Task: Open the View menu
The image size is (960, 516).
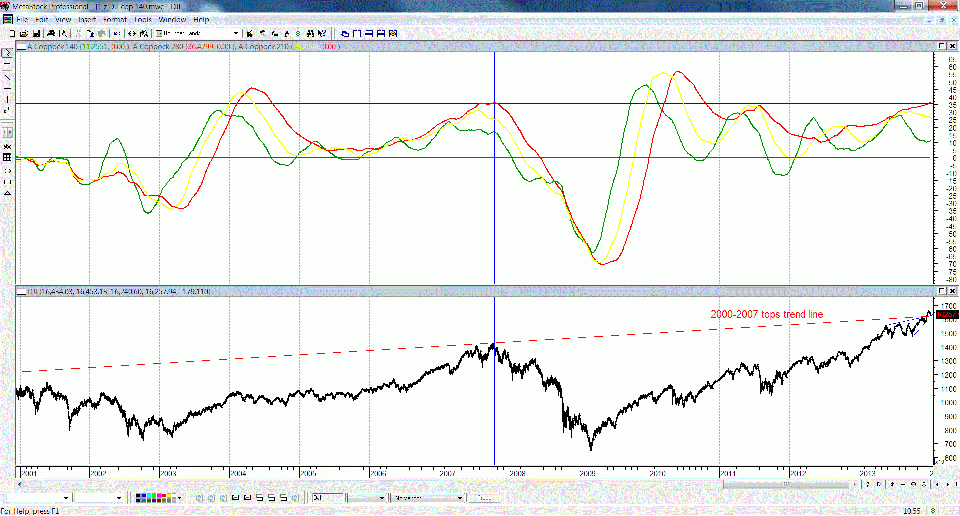Action: (x=63, y=20)
